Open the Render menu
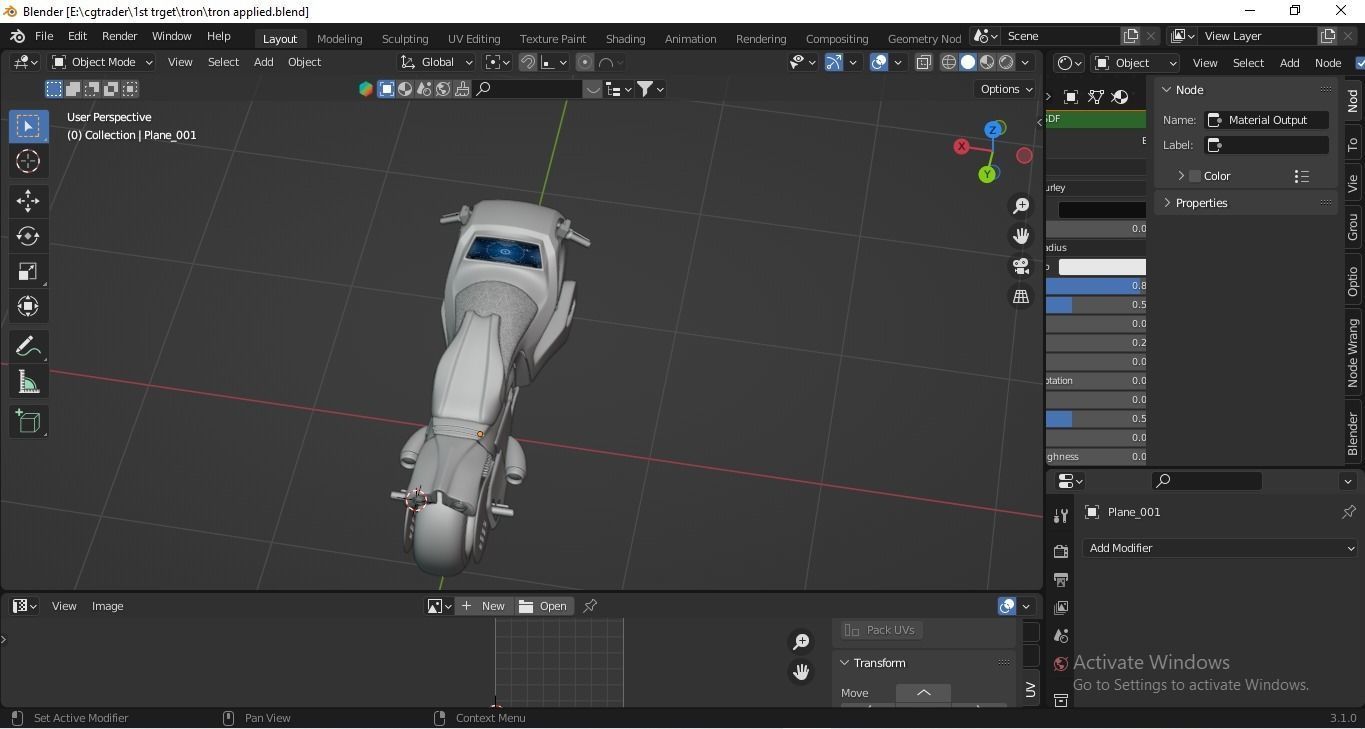 coord(119,36)
